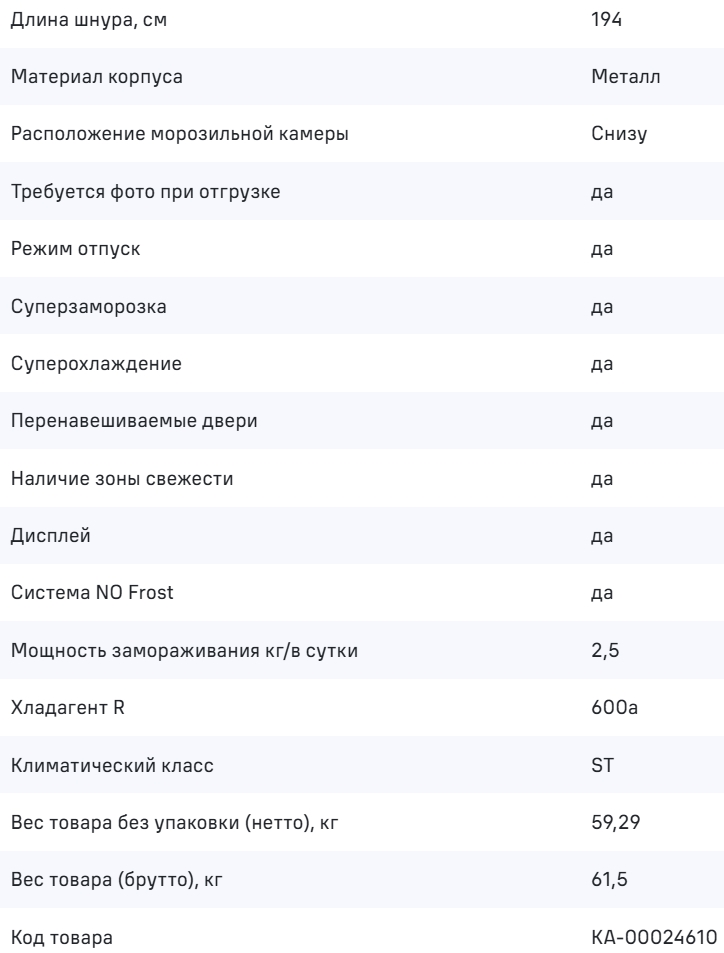Screen dimensions: 724x953
Task: Select the 'Снизу' value
Action: click(619, 134)
